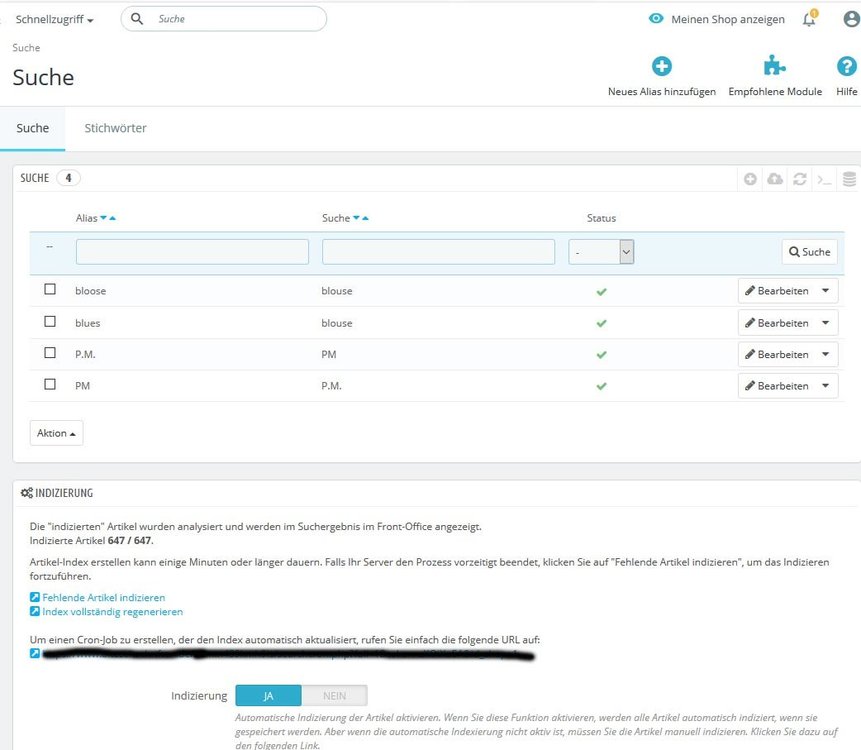Toggle status checkmark for PM alias

[x=601, y=386]
